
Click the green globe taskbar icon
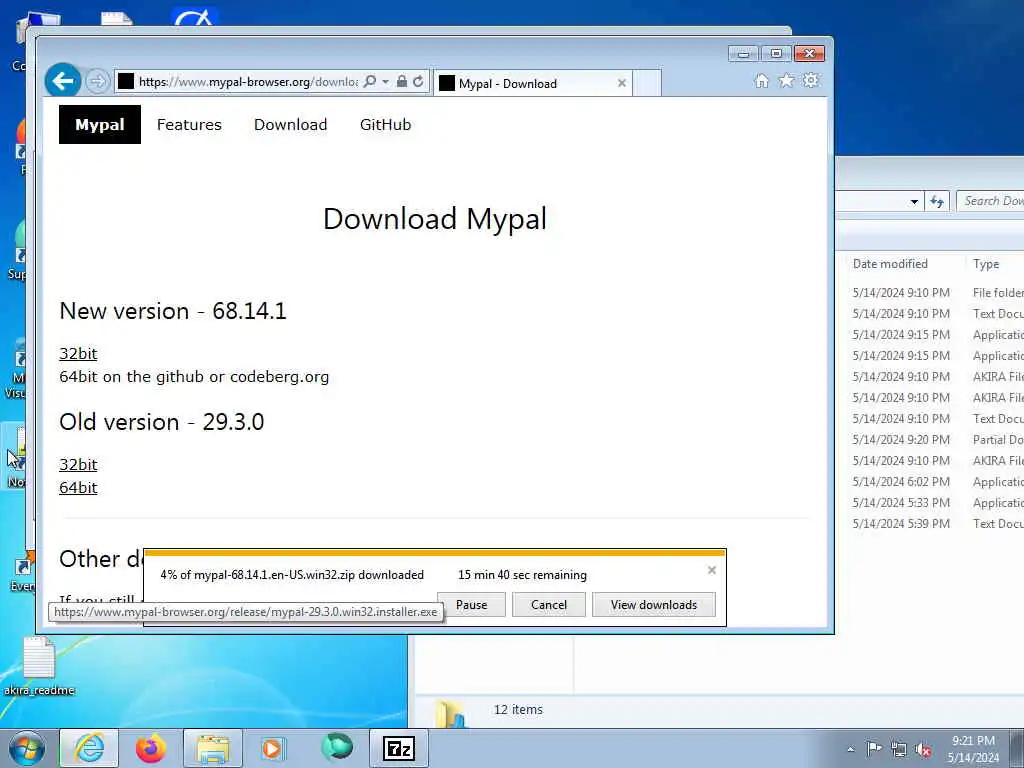(337, 747)
